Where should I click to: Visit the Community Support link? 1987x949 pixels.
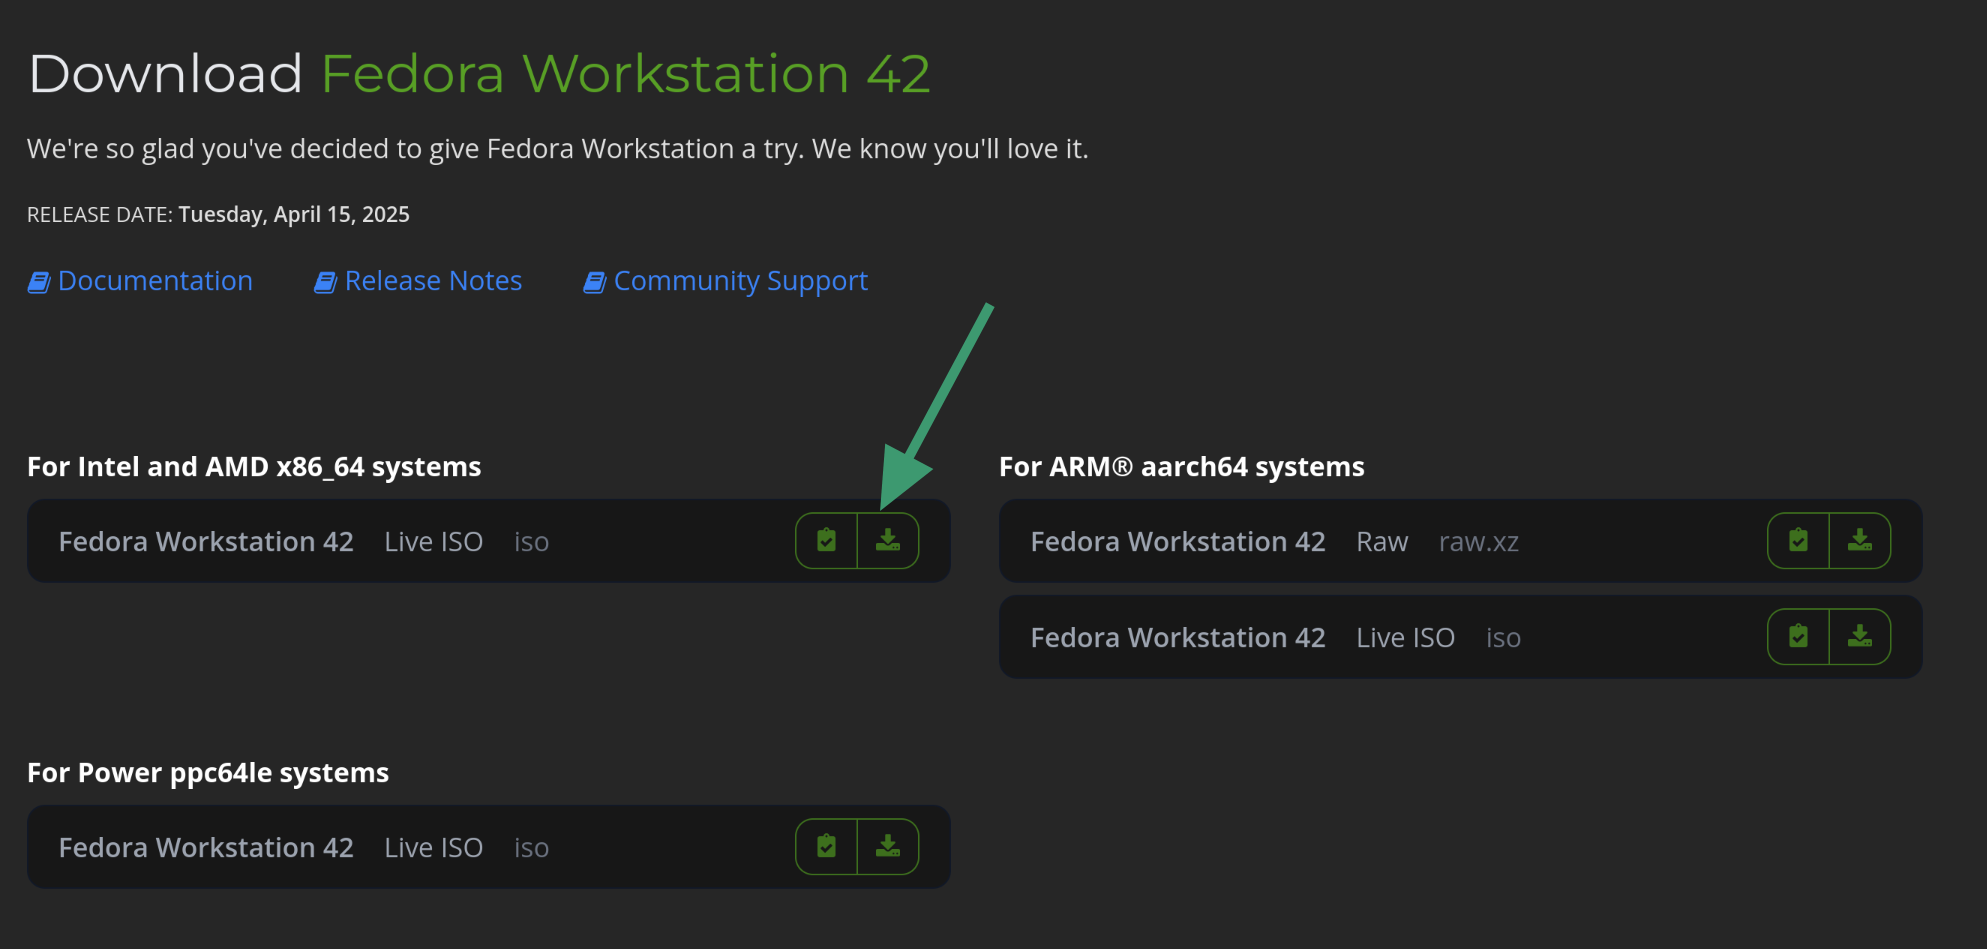pos(740,281)
